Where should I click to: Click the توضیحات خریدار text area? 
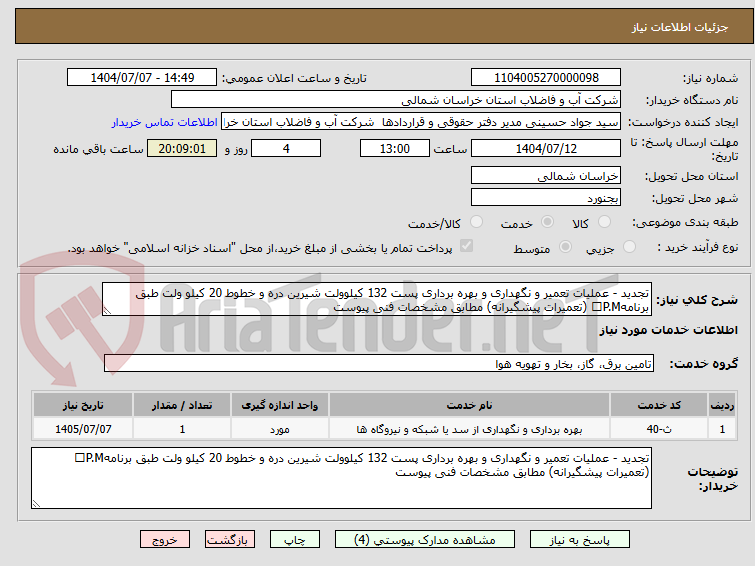(341, 478)
